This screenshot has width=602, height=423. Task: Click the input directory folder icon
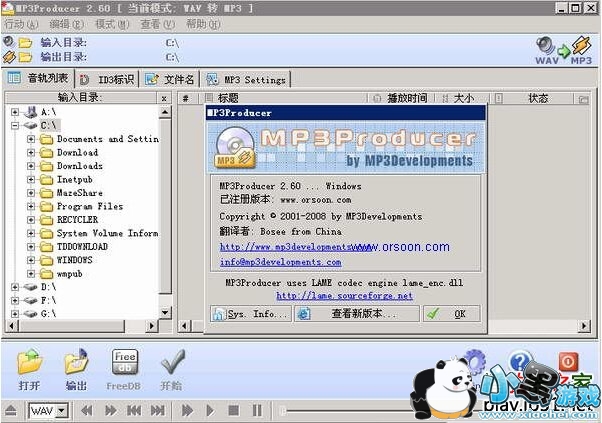pyautogui.click(x=26, y=43)
